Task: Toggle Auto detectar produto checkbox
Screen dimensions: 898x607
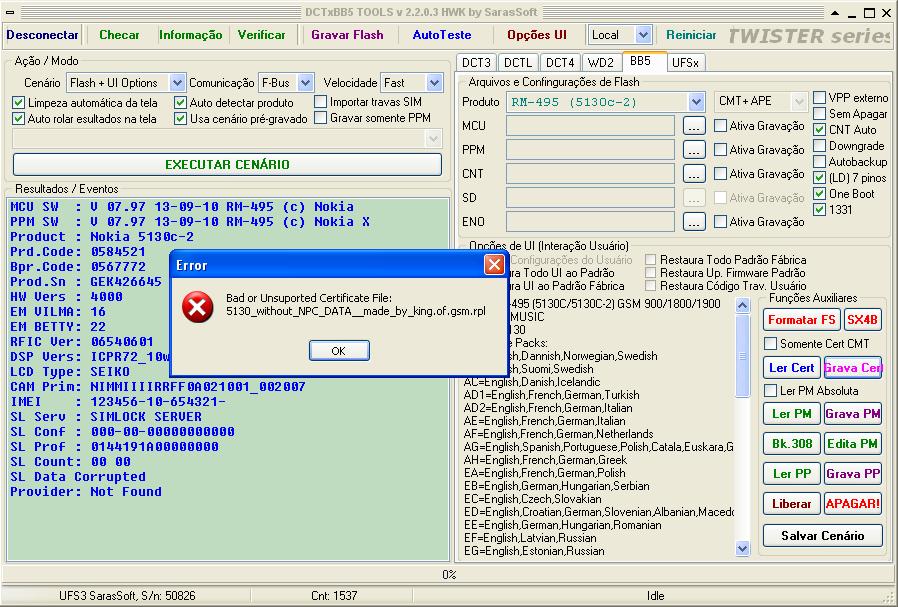Action: click(x=180, y=103)
